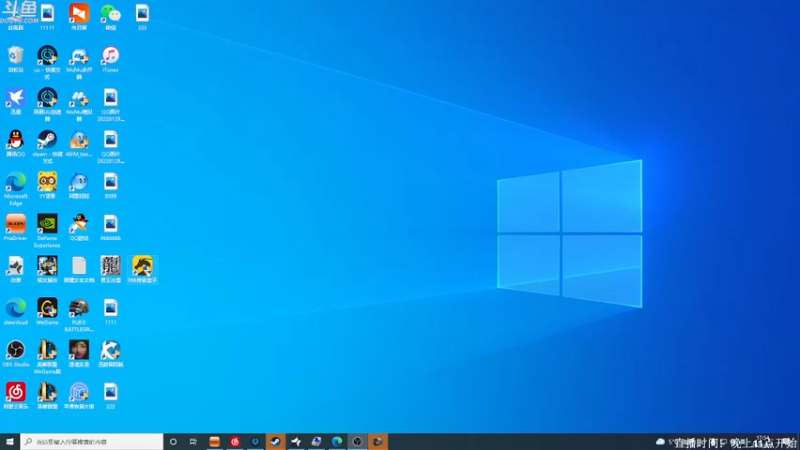Switch to Steam in the taskbar

(x=276, y=441)
